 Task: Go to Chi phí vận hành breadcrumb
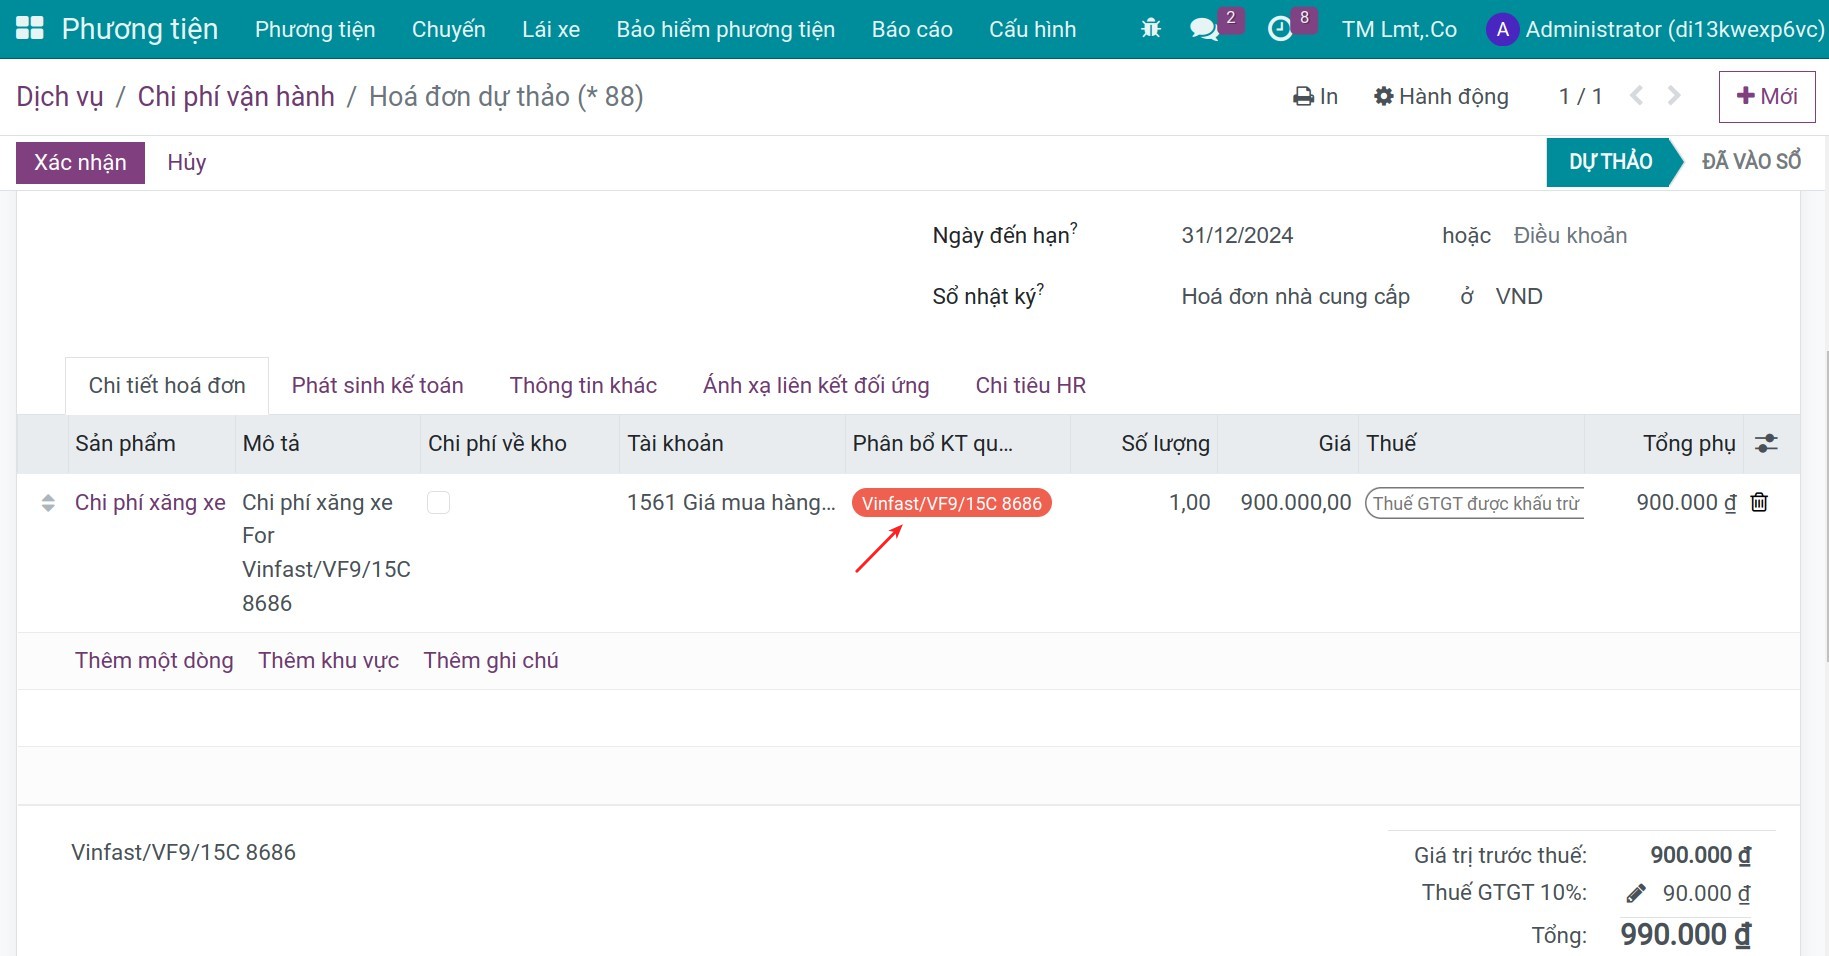[236, 96]
